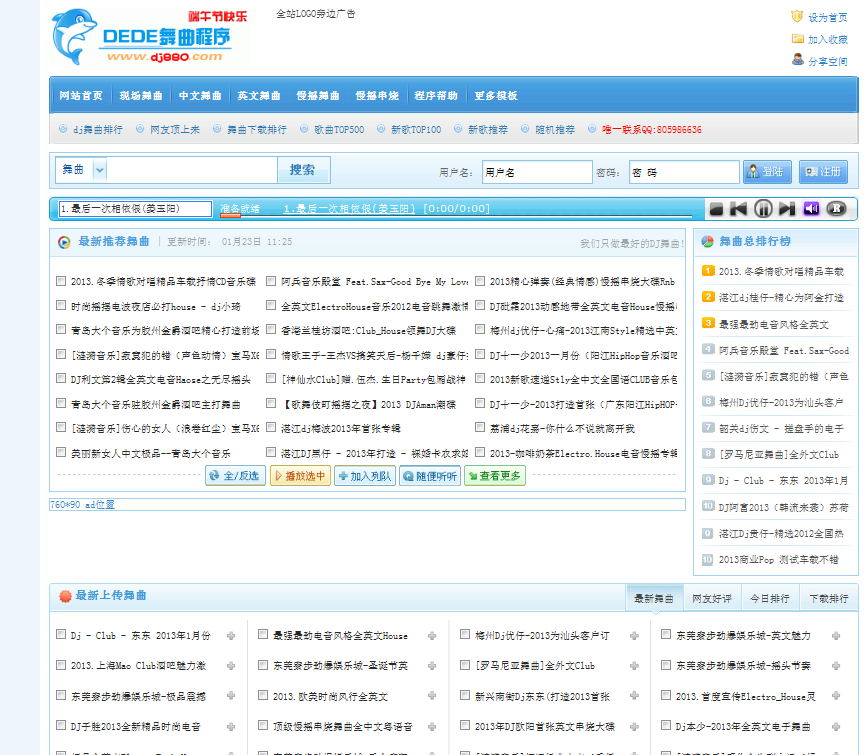Mute the player volume

[813, 209]
